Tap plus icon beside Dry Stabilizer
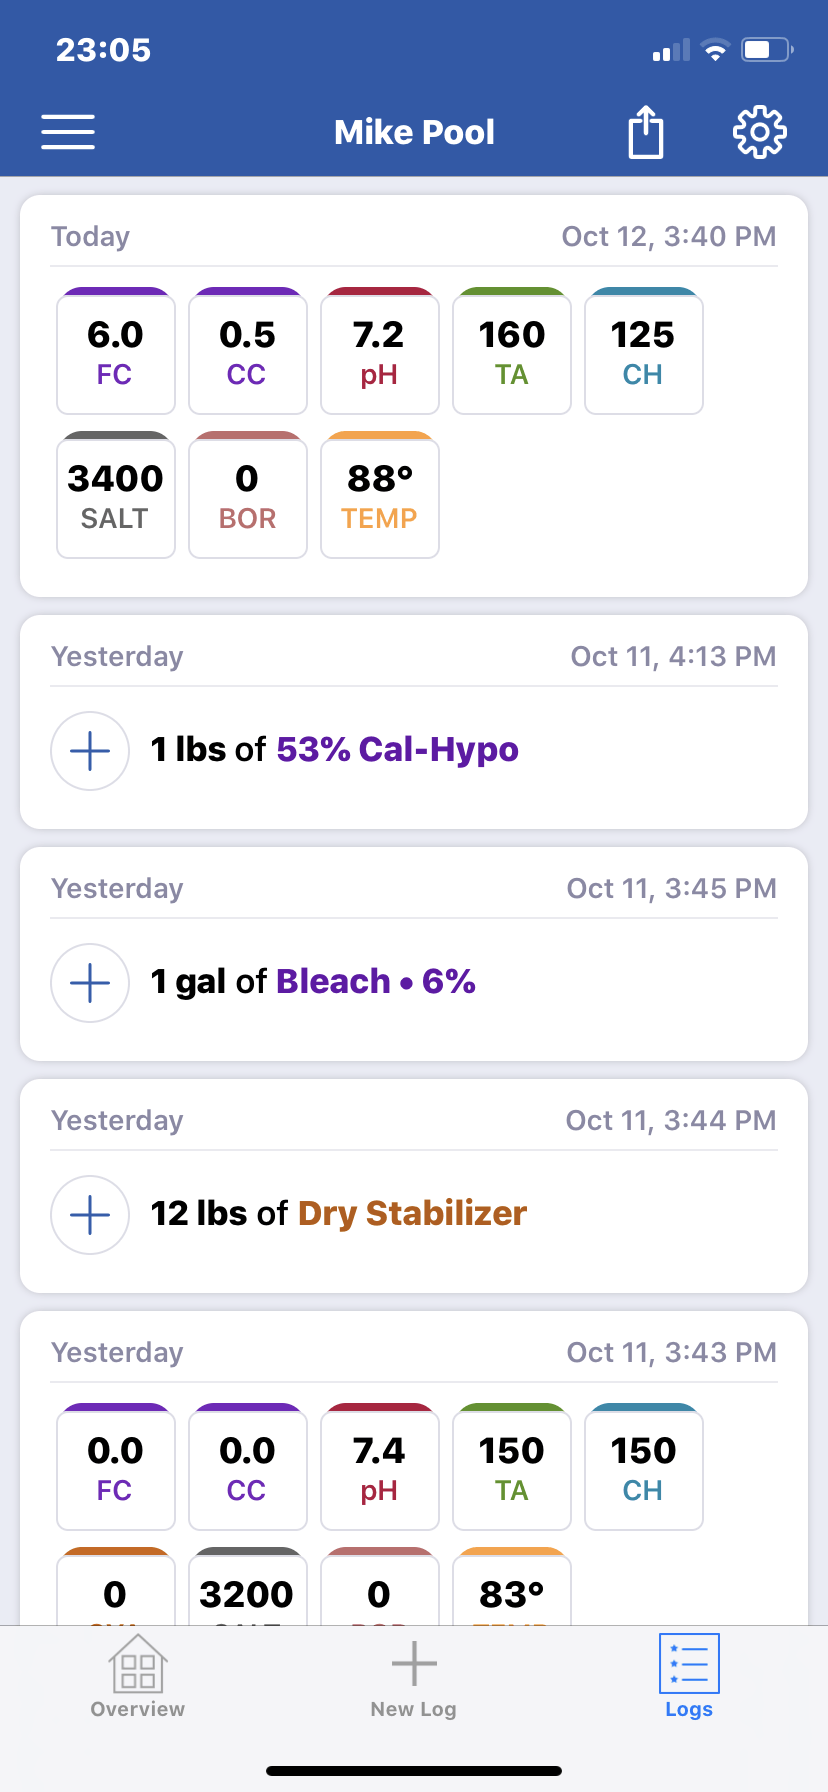828x1792 pixels. (x=90, y=1215)
